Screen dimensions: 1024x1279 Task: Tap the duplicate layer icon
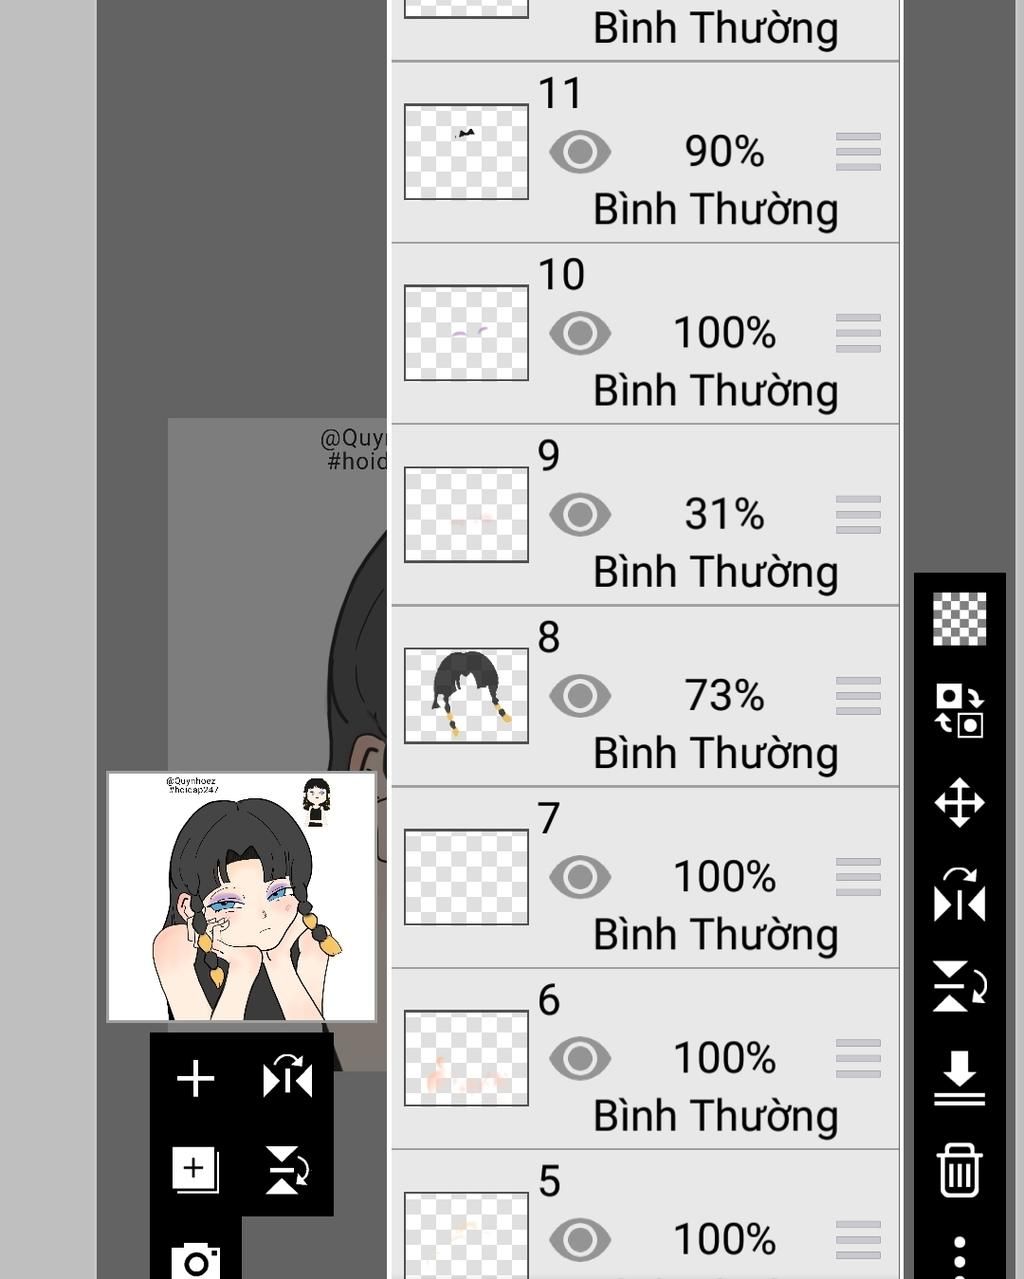point(195,1170)
